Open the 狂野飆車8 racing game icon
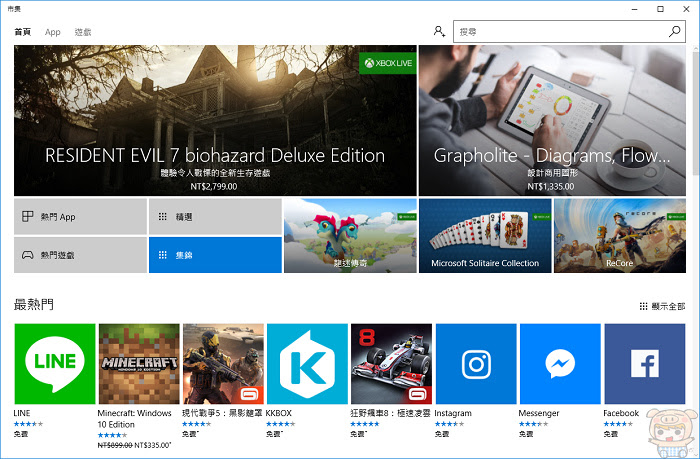Image resolution: width=700 pixels, height=459 pixels. [392, 364]
